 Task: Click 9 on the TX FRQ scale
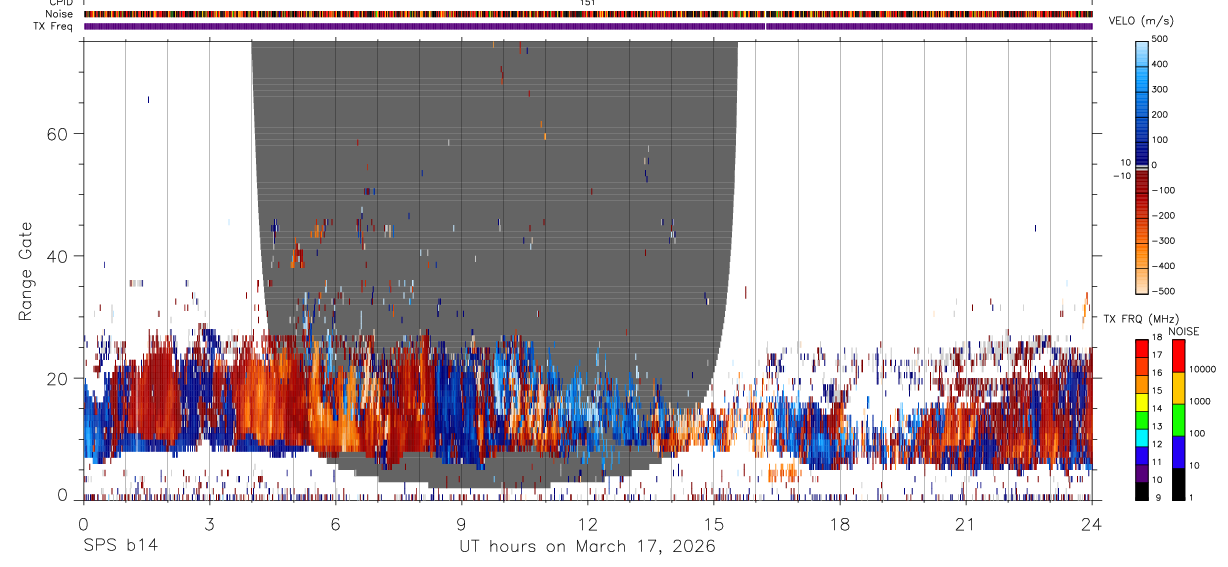tap(1156, 497)
